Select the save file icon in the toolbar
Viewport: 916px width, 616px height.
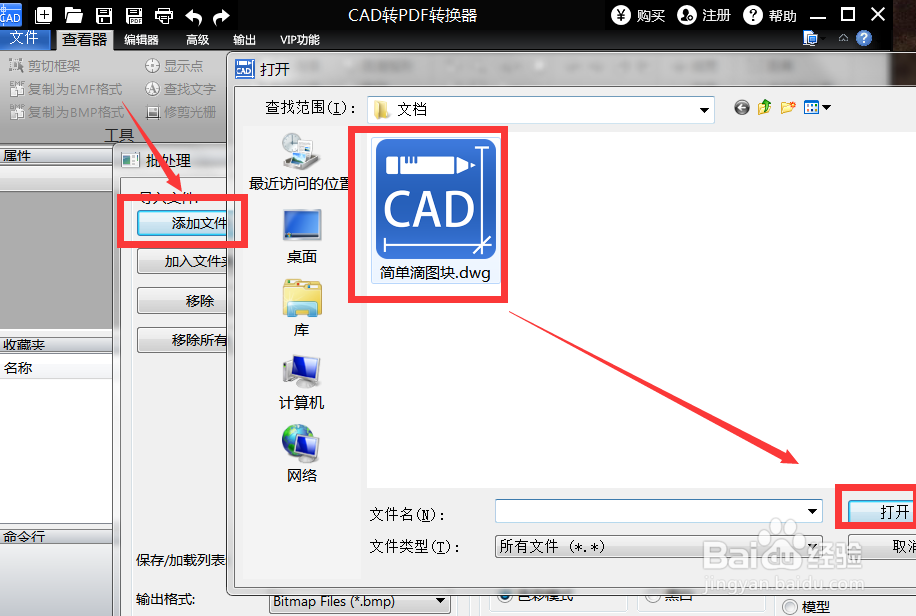tap(103, 15)
